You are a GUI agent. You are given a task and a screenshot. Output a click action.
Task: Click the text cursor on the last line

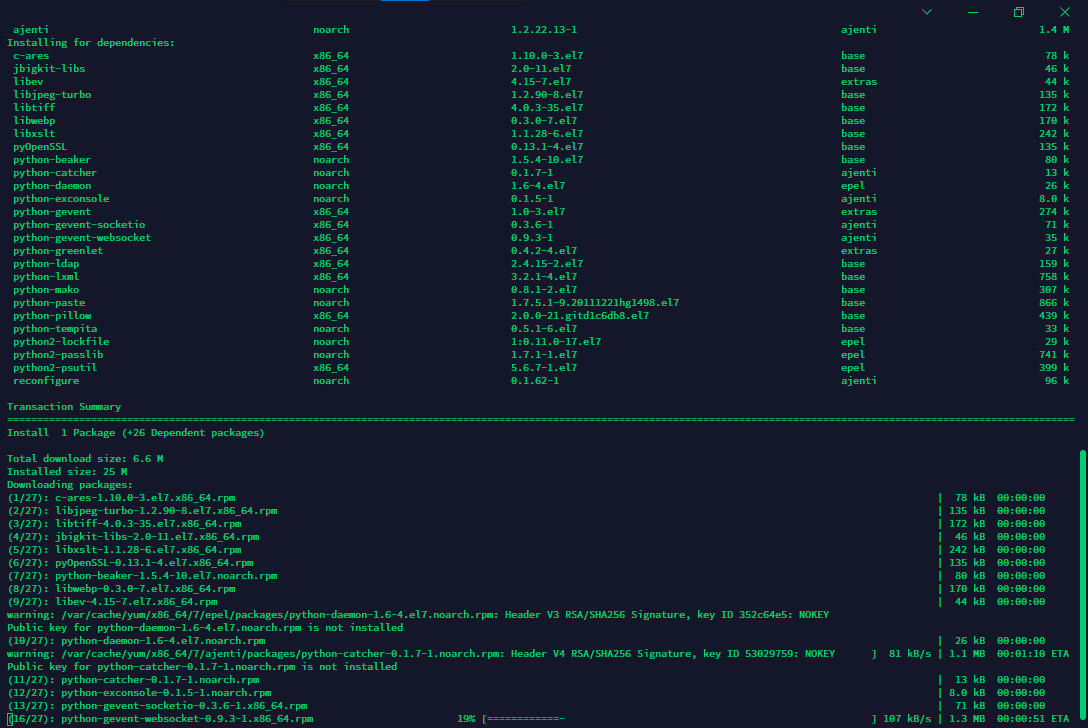(x=10, y=719)
